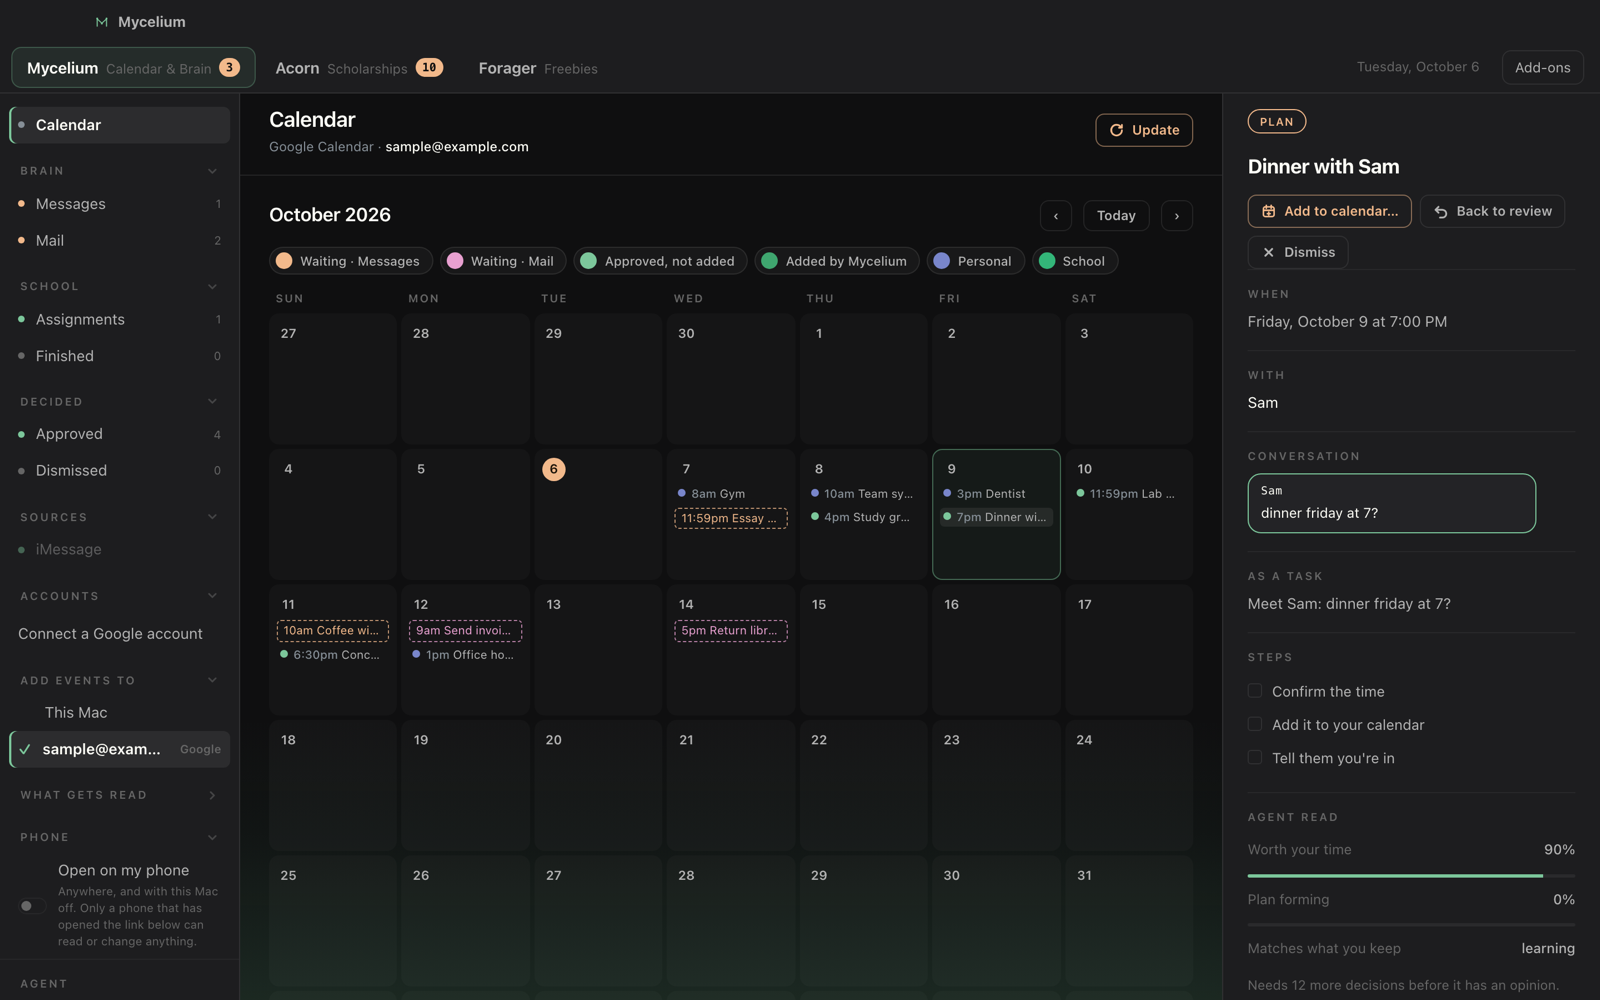Click the Add to calendar icon

(x=1268, y=211)
